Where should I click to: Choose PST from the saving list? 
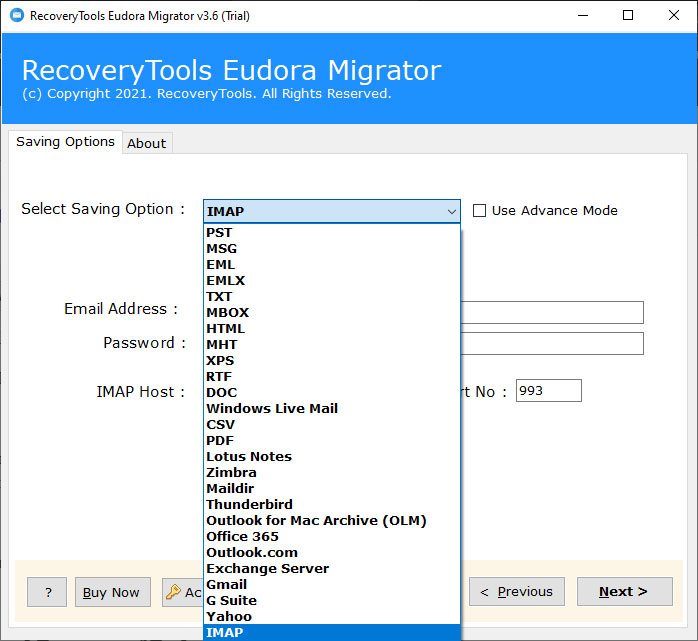point(332,232)
